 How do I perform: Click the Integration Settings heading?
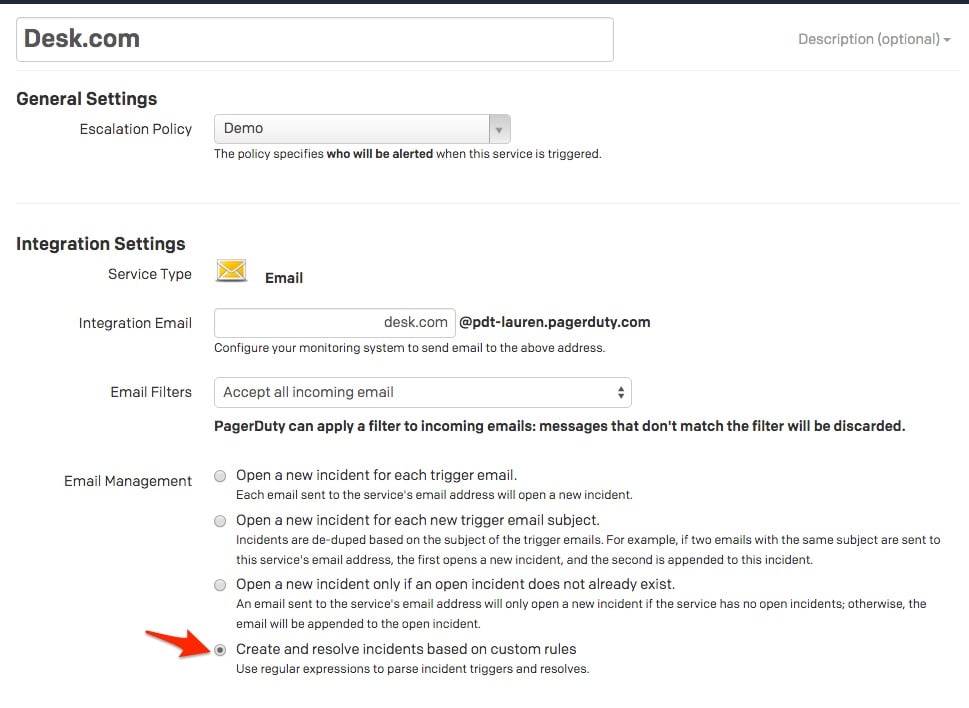(x=101, y=244)
